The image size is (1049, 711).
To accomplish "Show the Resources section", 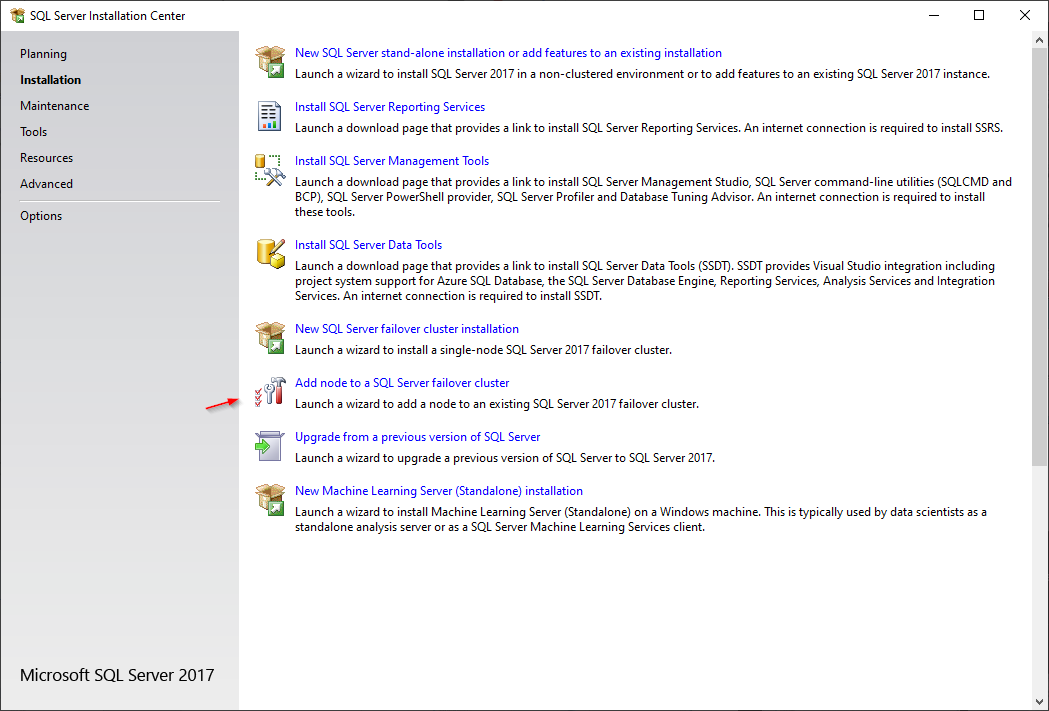I will [46, 158].
